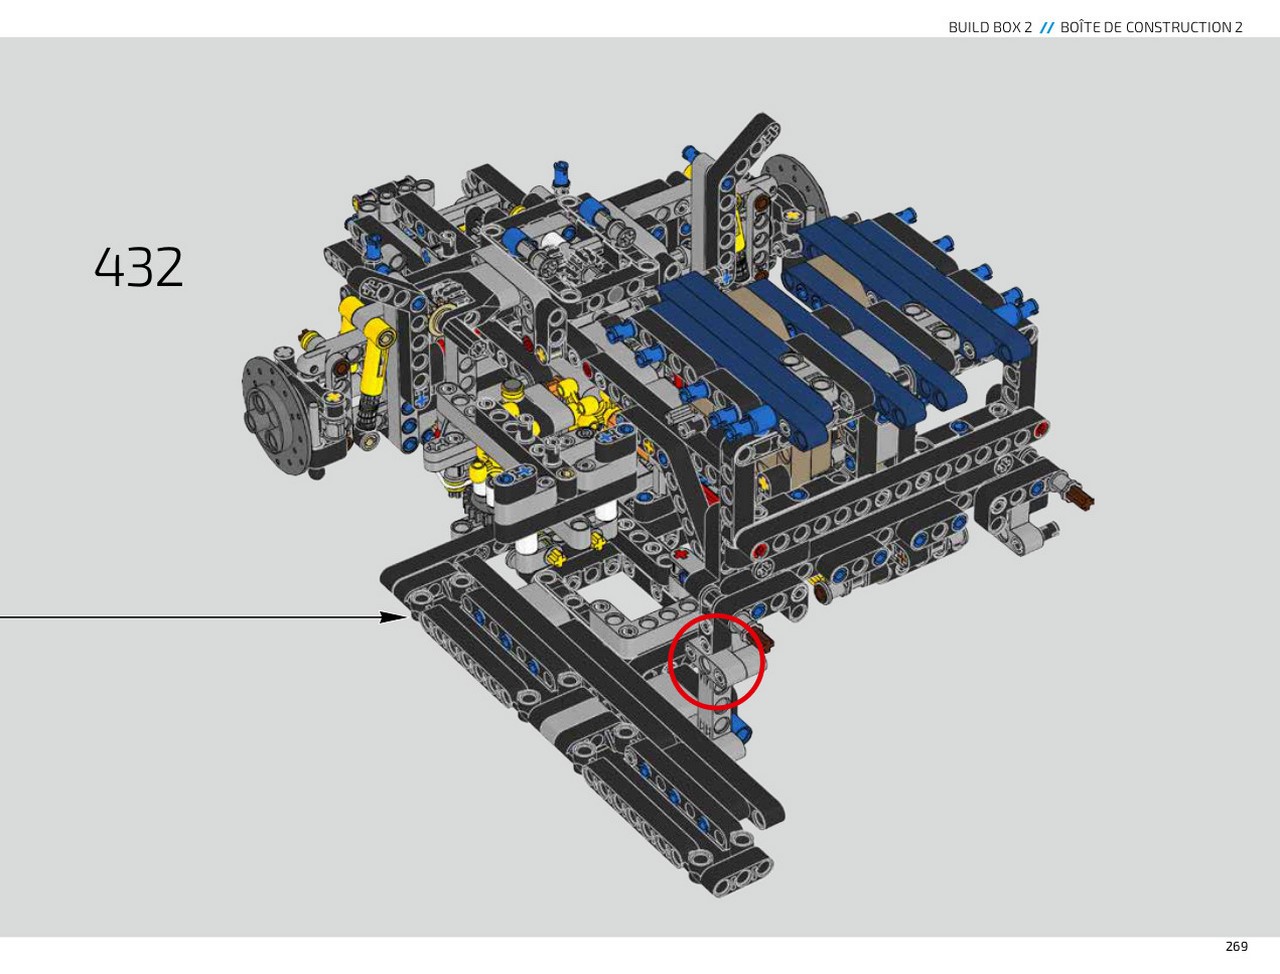
Task: Click the step number 432
Action: 139,268
